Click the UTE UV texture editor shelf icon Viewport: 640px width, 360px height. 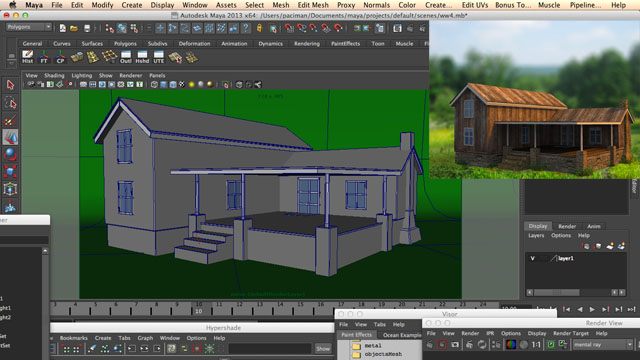coord(159,57)
